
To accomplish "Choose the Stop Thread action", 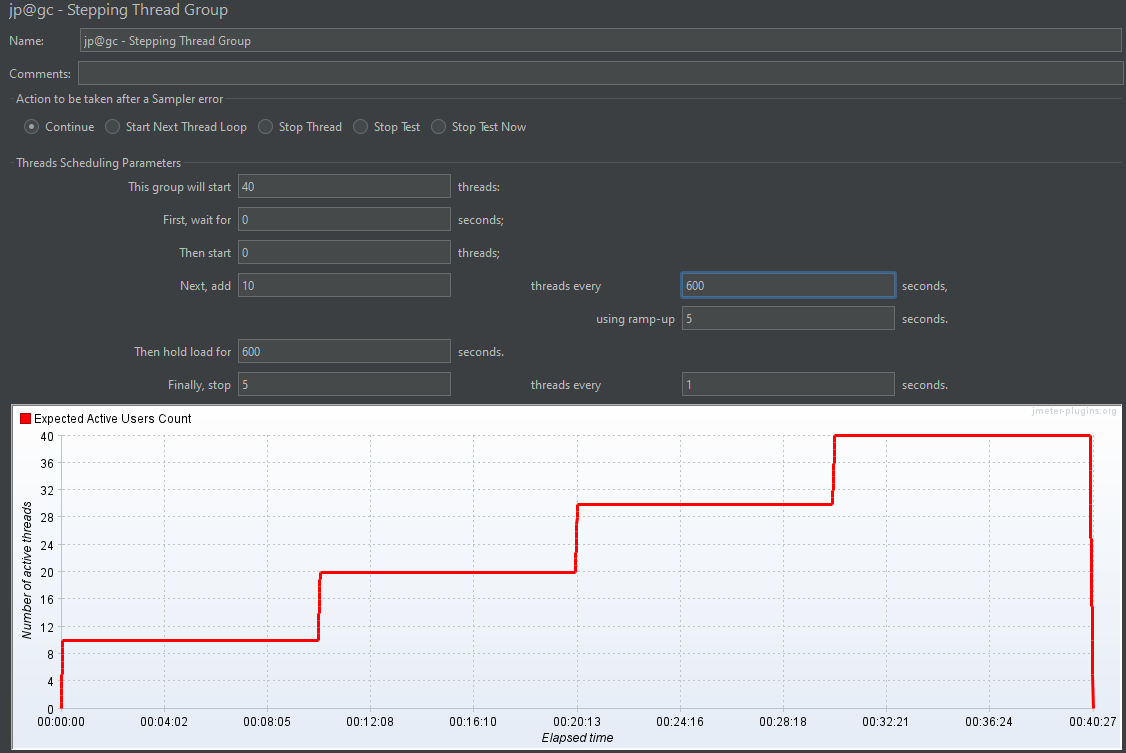I will click(x=266, y=127).
